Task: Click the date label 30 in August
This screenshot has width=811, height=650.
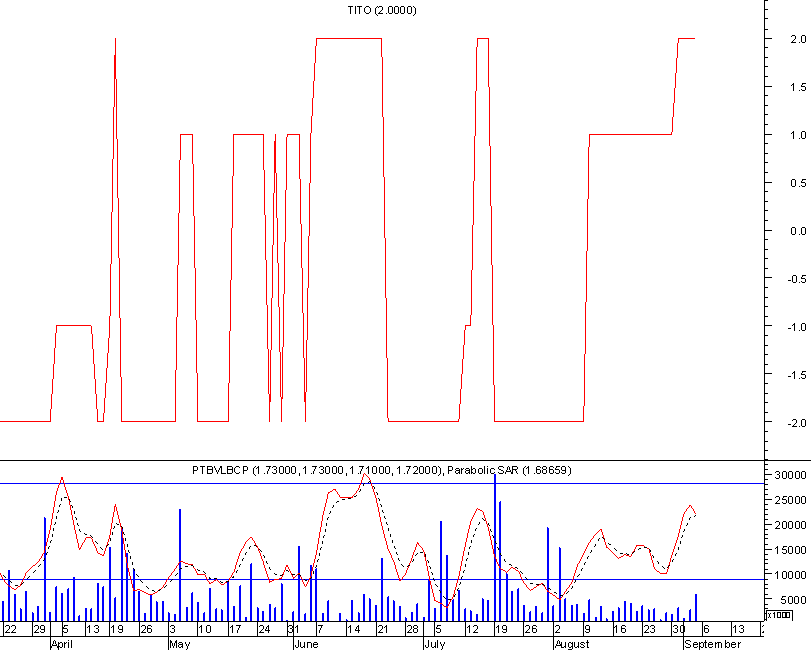Action: coord(679,629)
